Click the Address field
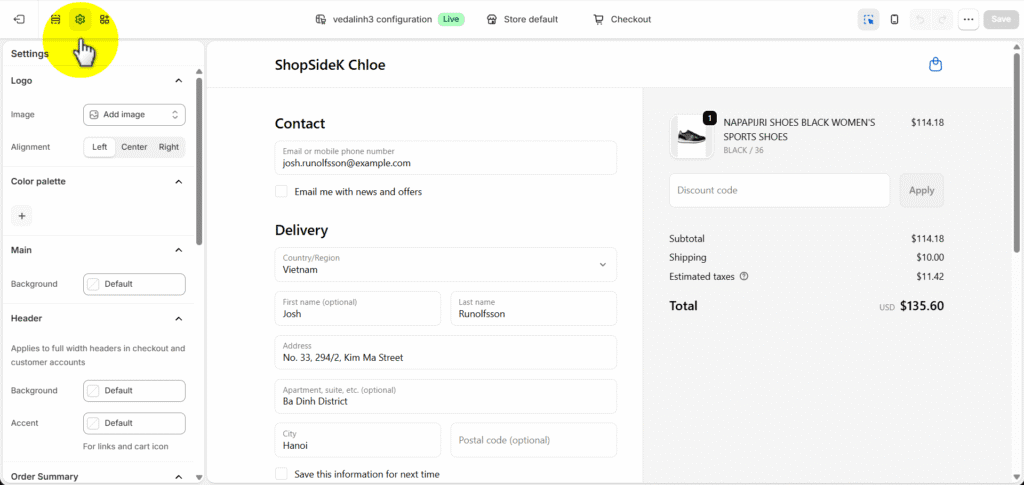Viewport: 1024px width, 485px height. (x=445, y=352)
